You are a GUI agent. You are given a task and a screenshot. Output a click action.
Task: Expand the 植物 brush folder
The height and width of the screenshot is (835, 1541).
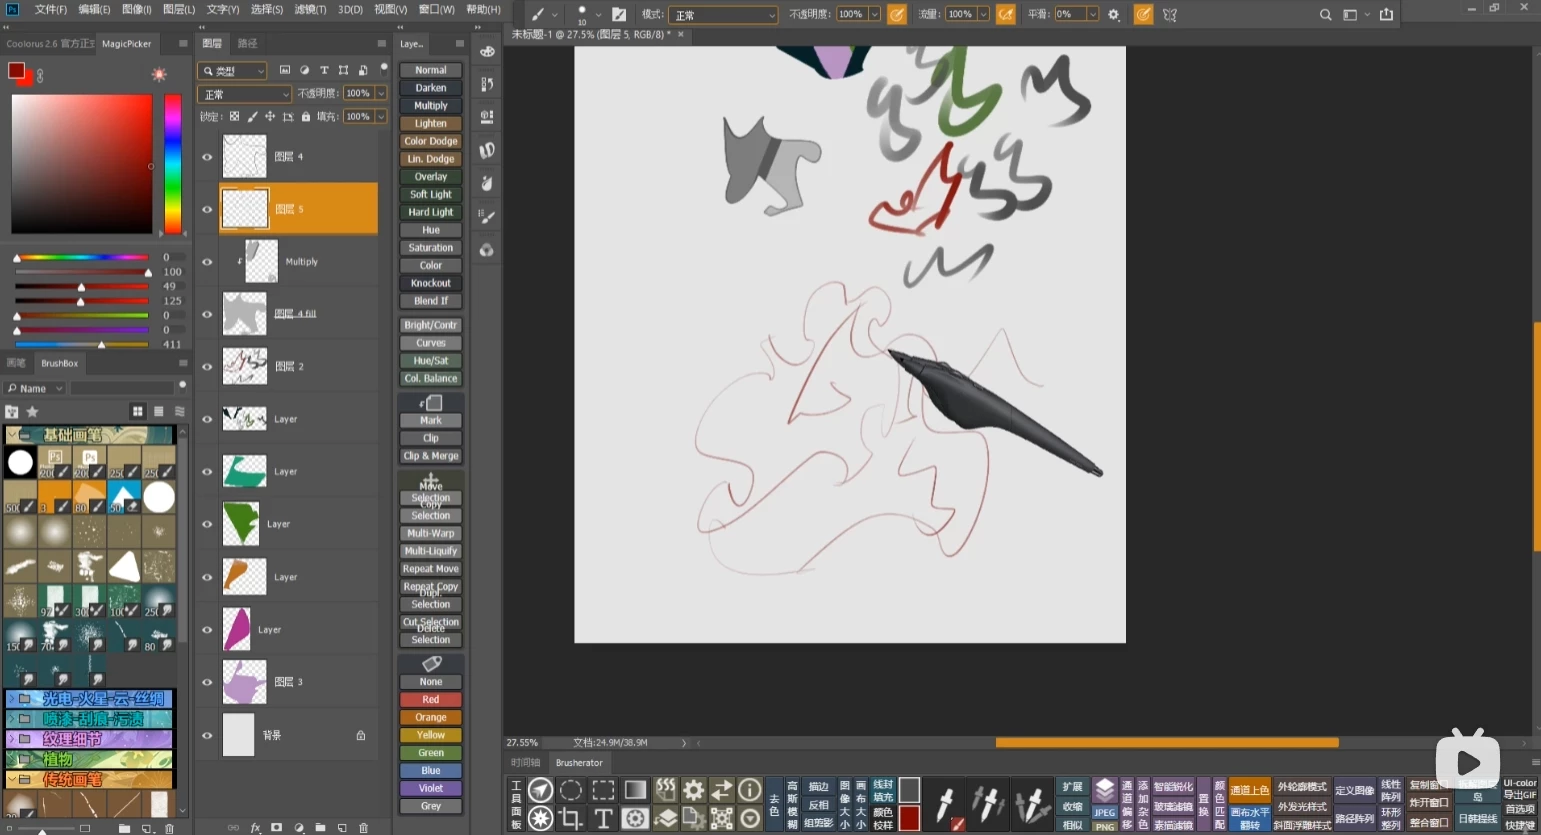(12, 759)
